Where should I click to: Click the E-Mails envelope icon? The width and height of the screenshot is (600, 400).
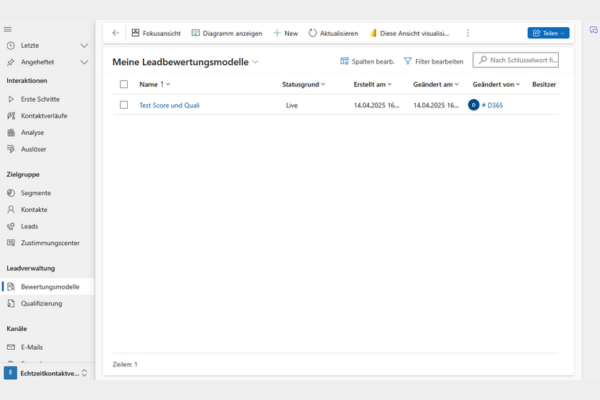tap(11, 347)
